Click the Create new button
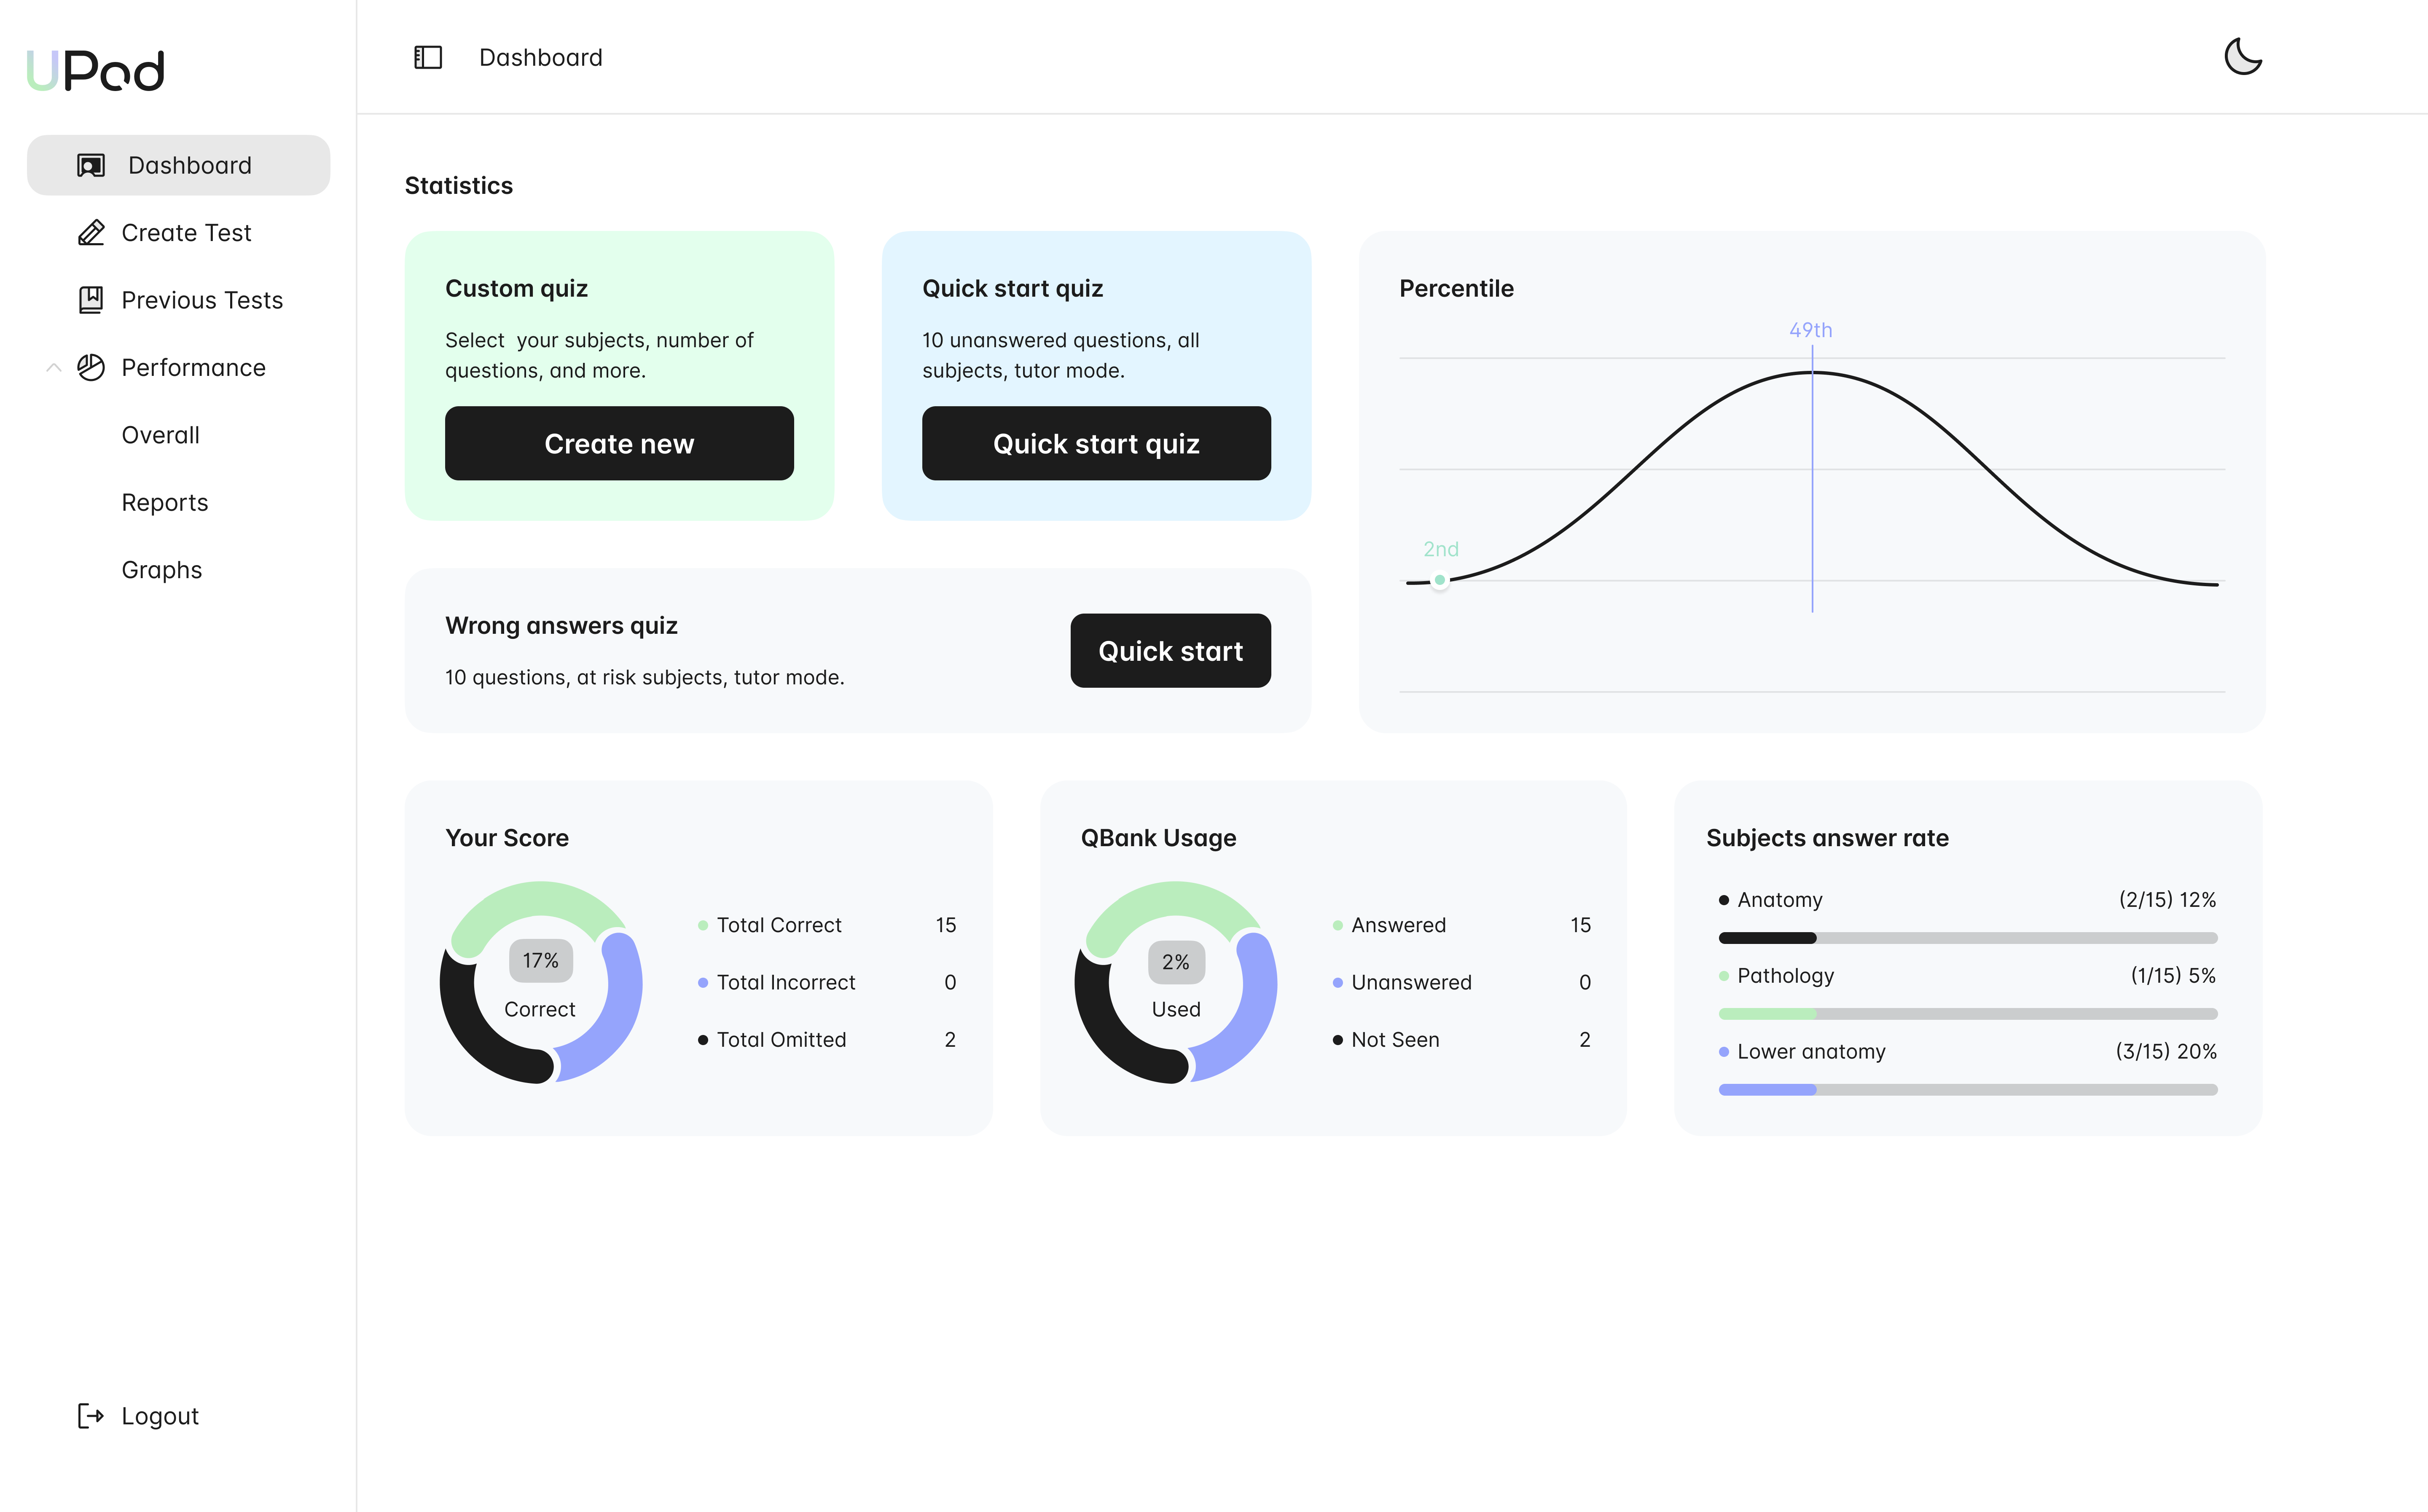The height and width of the screenshot is (1512, 2428). 619,443
